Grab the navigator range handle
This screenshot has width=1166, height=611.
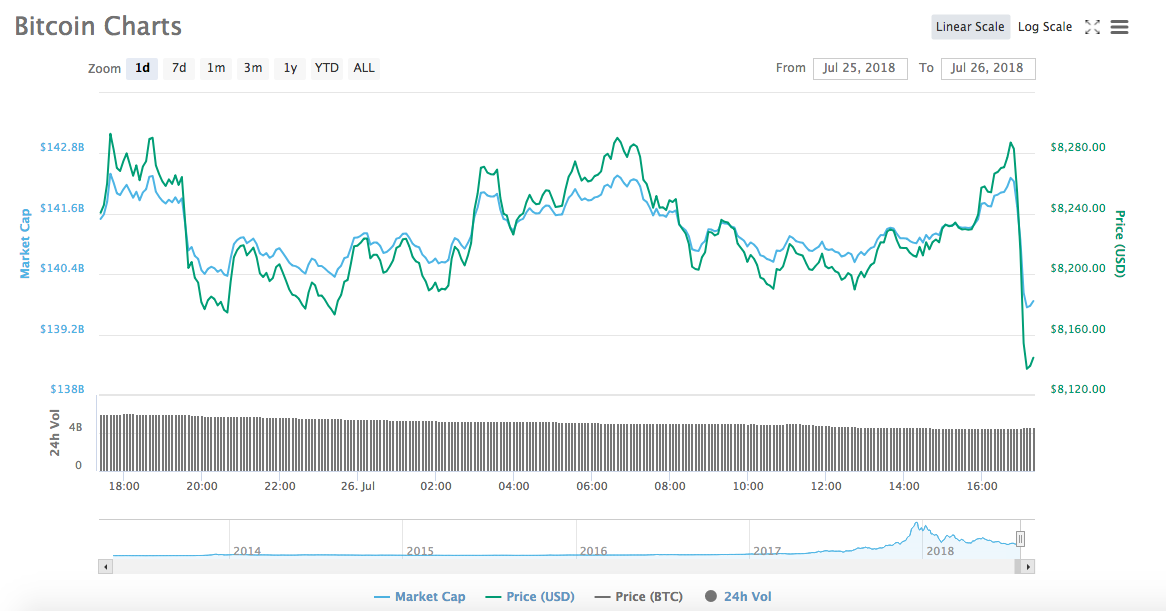[1020, 539]
